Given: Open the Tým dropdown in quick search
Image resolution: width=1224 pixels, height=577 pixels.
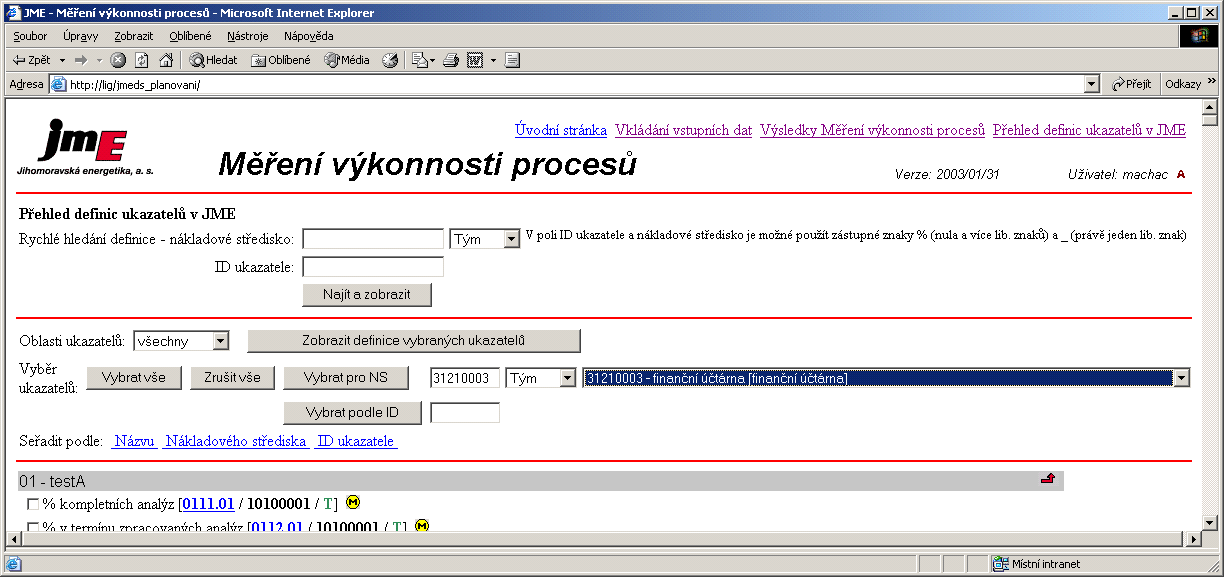Looking at the screenshot, I should point(485,239).
